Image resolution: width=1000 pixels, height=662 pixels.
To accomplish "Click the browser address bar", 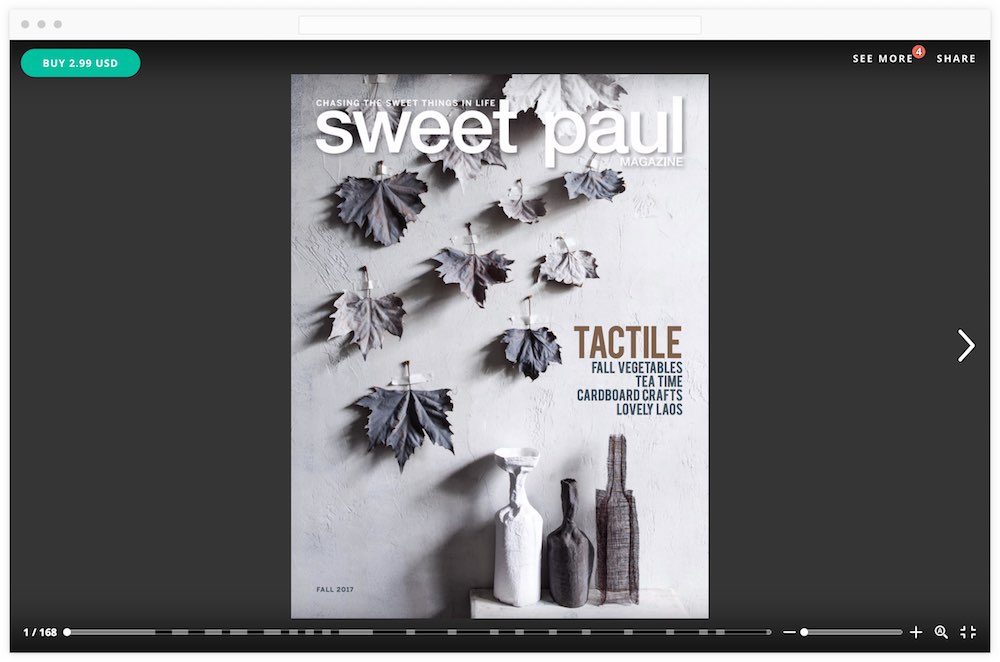I will click(x=499, y=25).
